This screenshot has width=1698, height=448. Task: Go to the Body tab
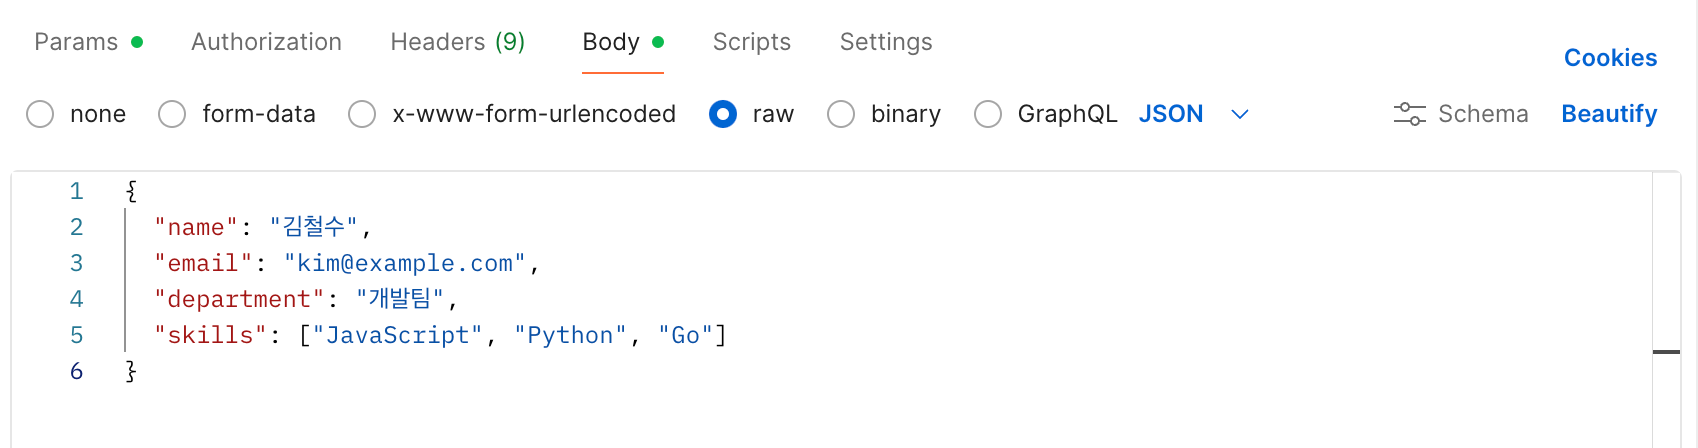pyautogui.click(x=611, y=42)
